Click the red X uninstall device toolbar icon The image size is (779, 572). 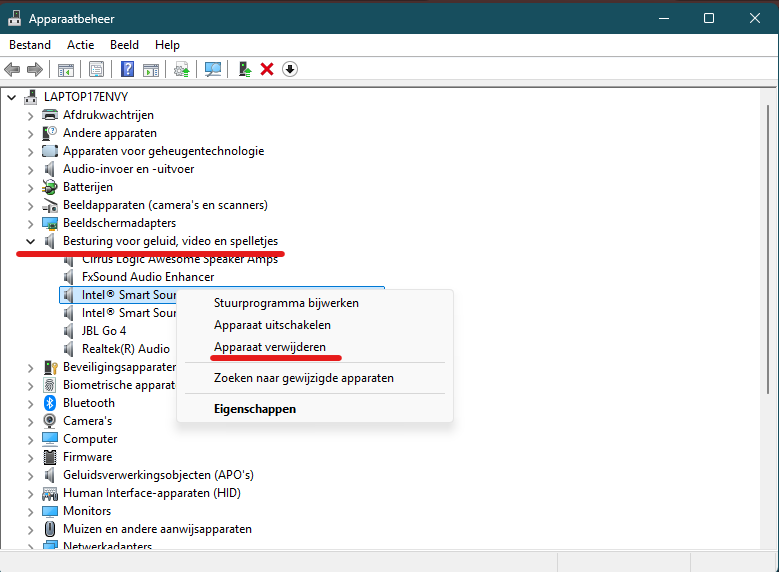267,69
